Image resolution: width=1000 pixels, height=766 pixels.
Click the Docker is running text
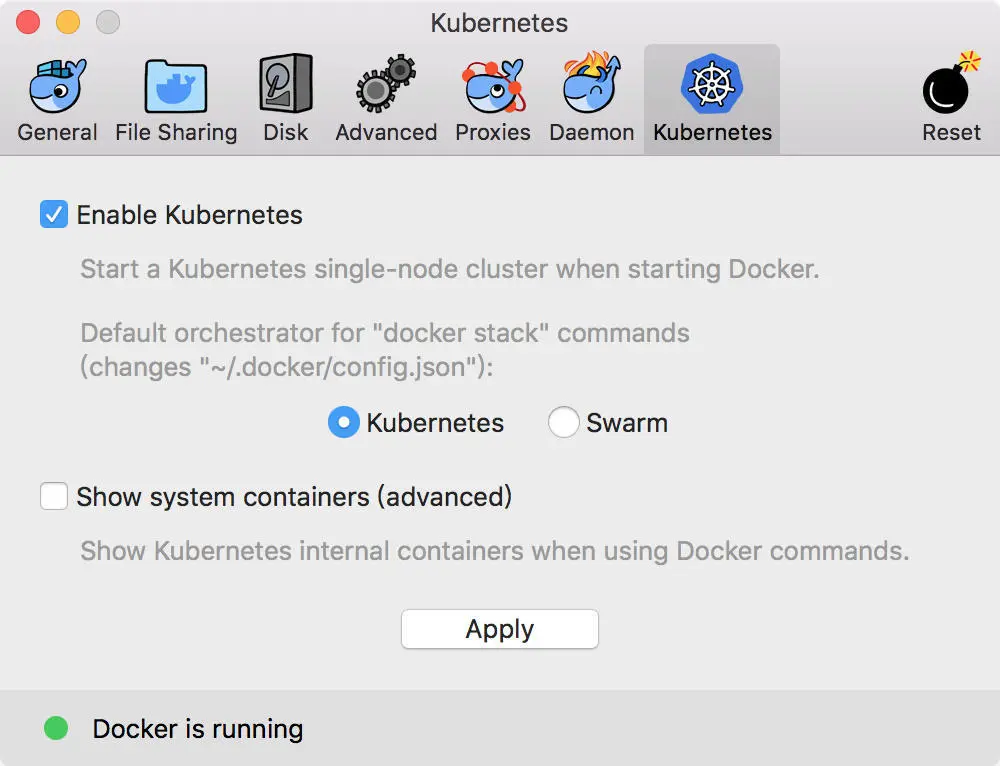tap(196, 728)
